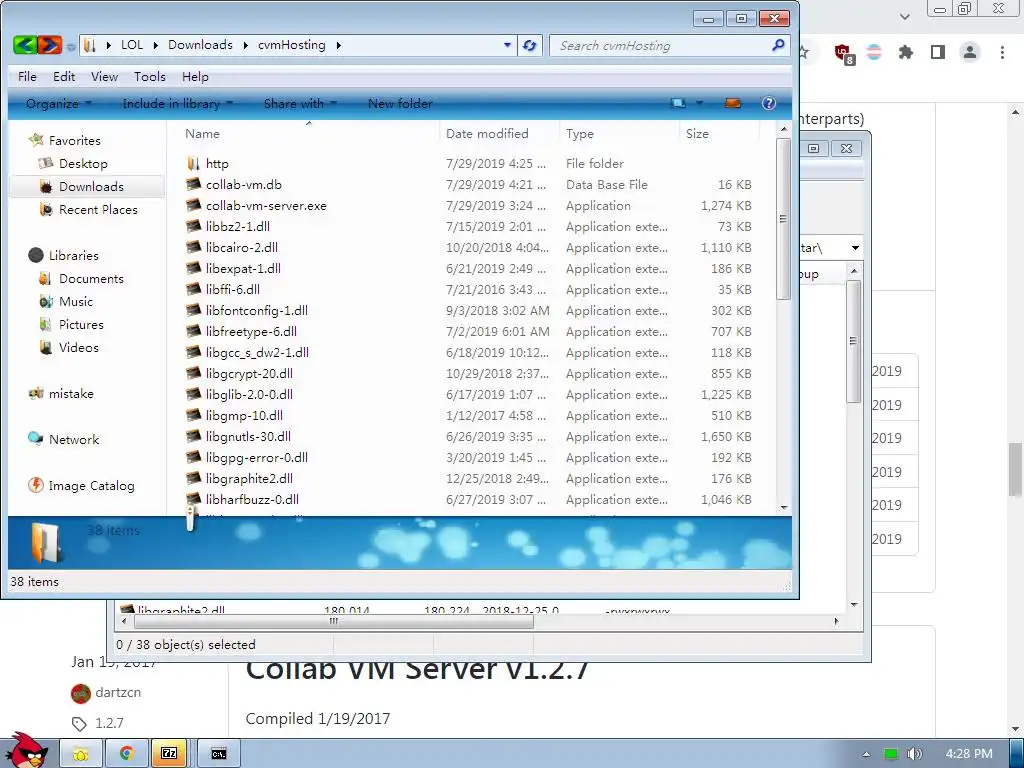Sort by Size column header

[x=719, y=133]
